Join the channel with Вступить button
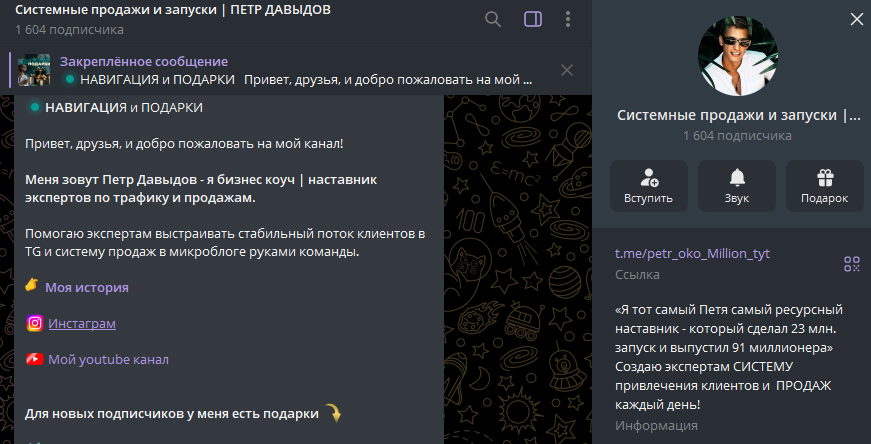The height and width of the screenshot is (444, 871). click(x=648, y=186)
